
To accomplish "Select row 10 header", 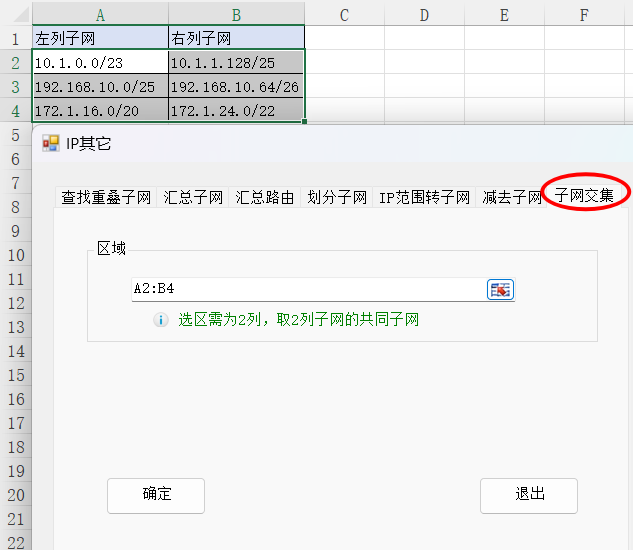I will (15, 255).
